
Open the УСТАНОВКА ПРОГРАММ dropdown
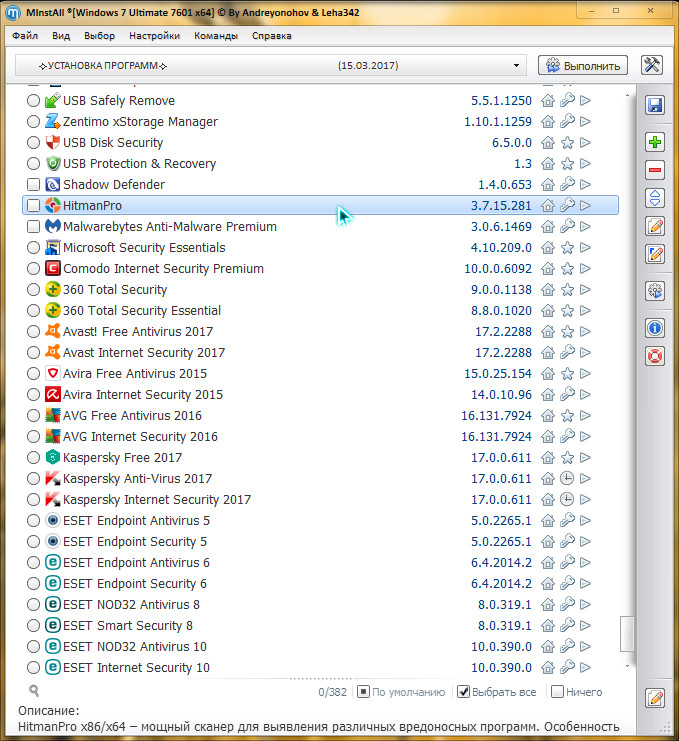pyautogui.click(x=270, y=65)
